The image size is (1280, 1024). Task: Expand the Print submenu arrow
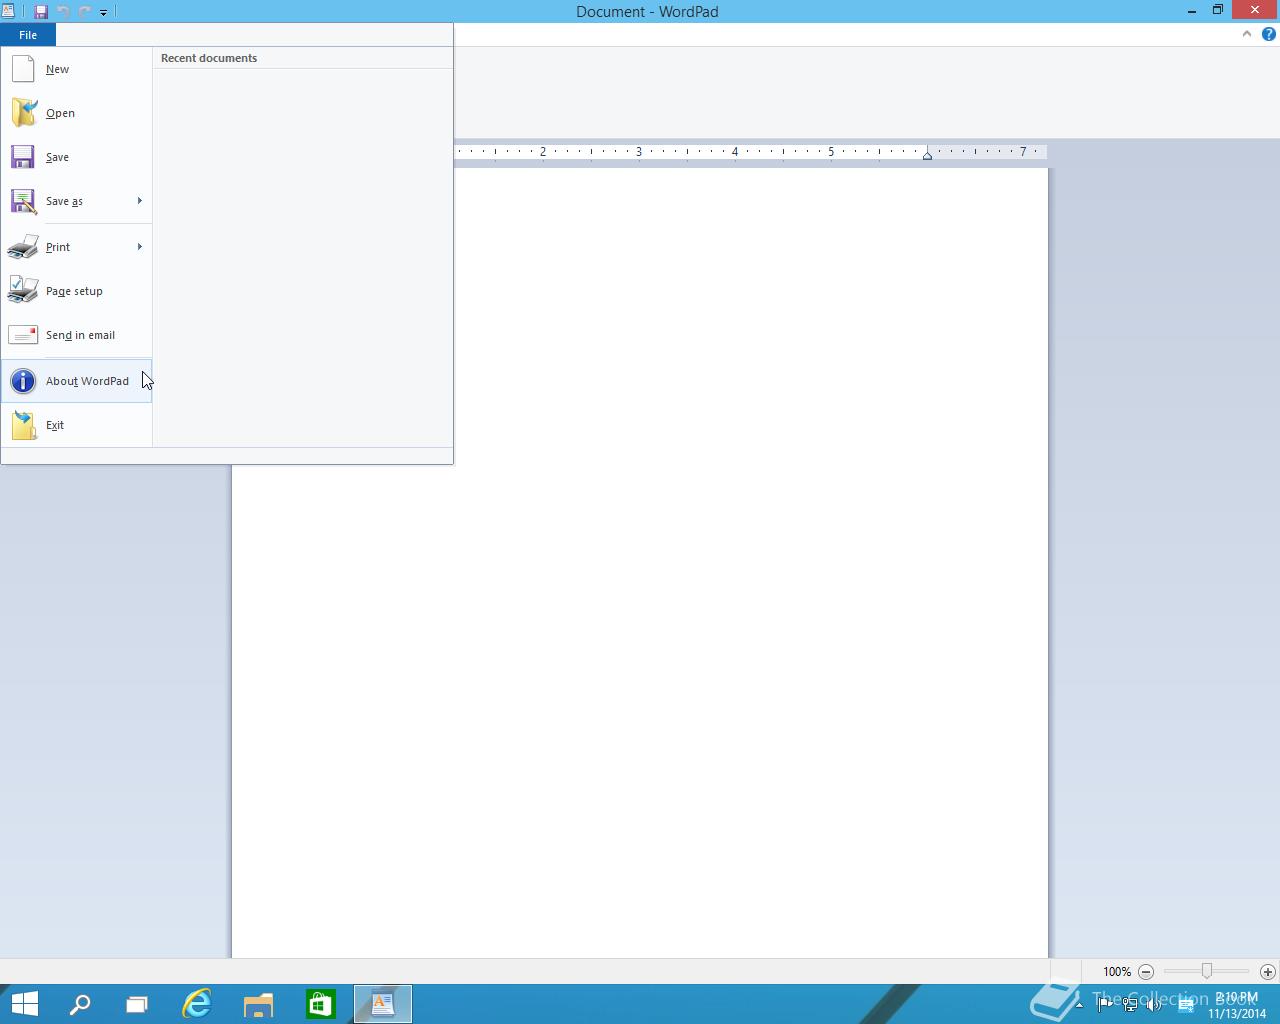tap(140, 247)
